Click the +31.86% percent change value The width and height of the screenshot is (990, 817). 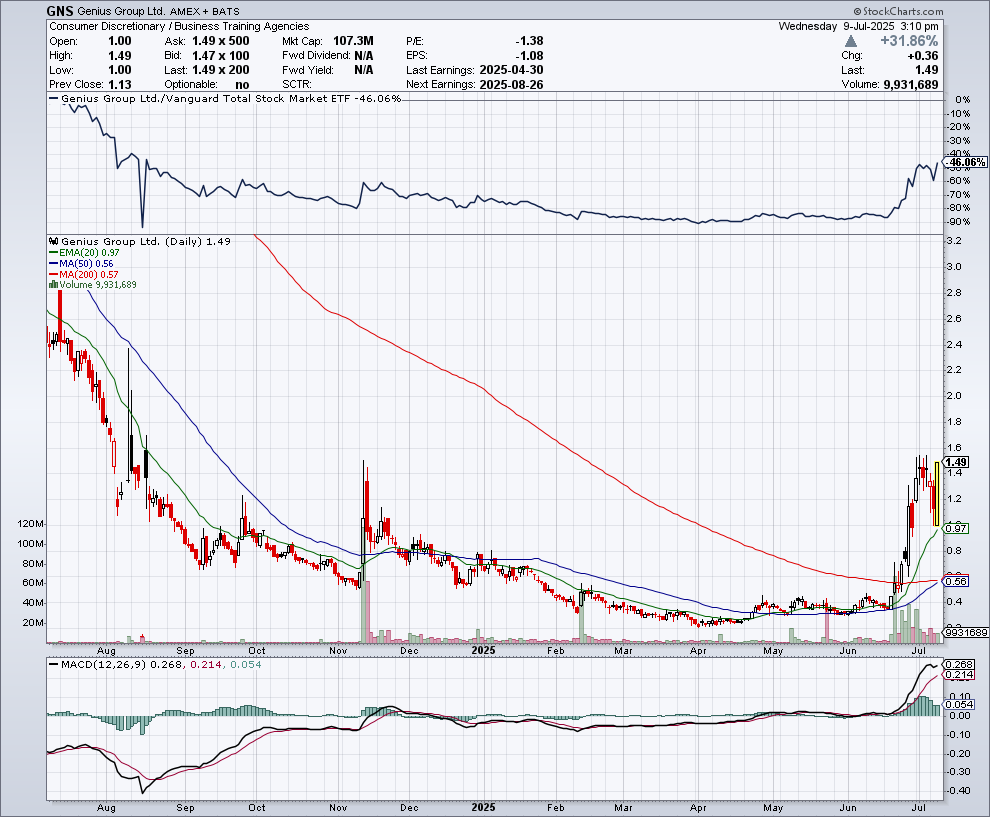point(909,41)
